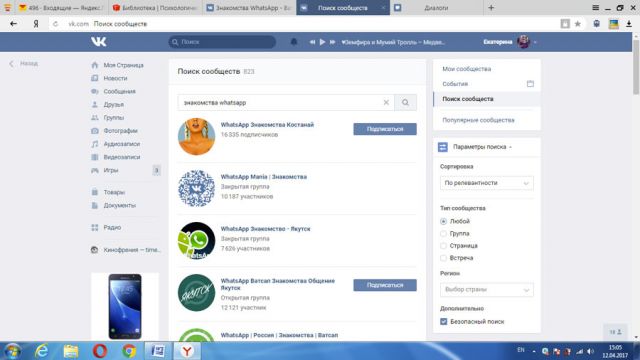
Task: Select the Group community type radio
Action: (443, 233)
